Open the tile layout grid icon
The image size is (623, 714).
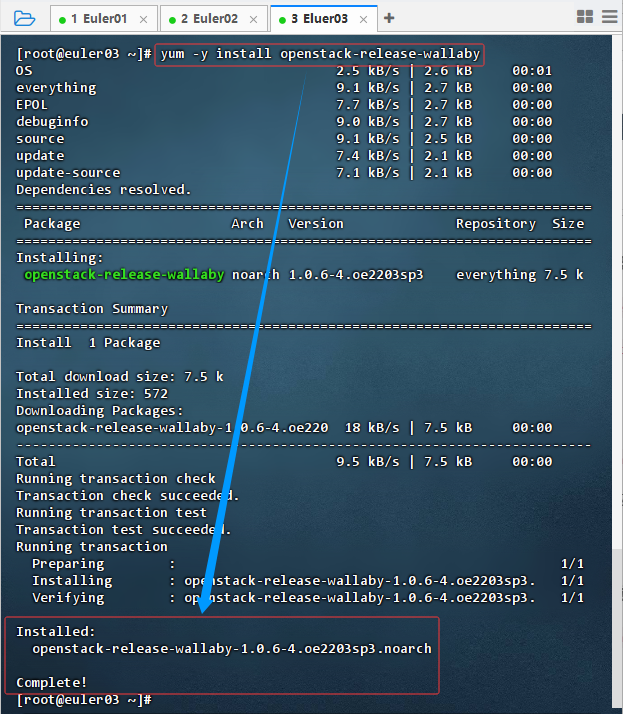pyautogui.click(x=585, y=17)
